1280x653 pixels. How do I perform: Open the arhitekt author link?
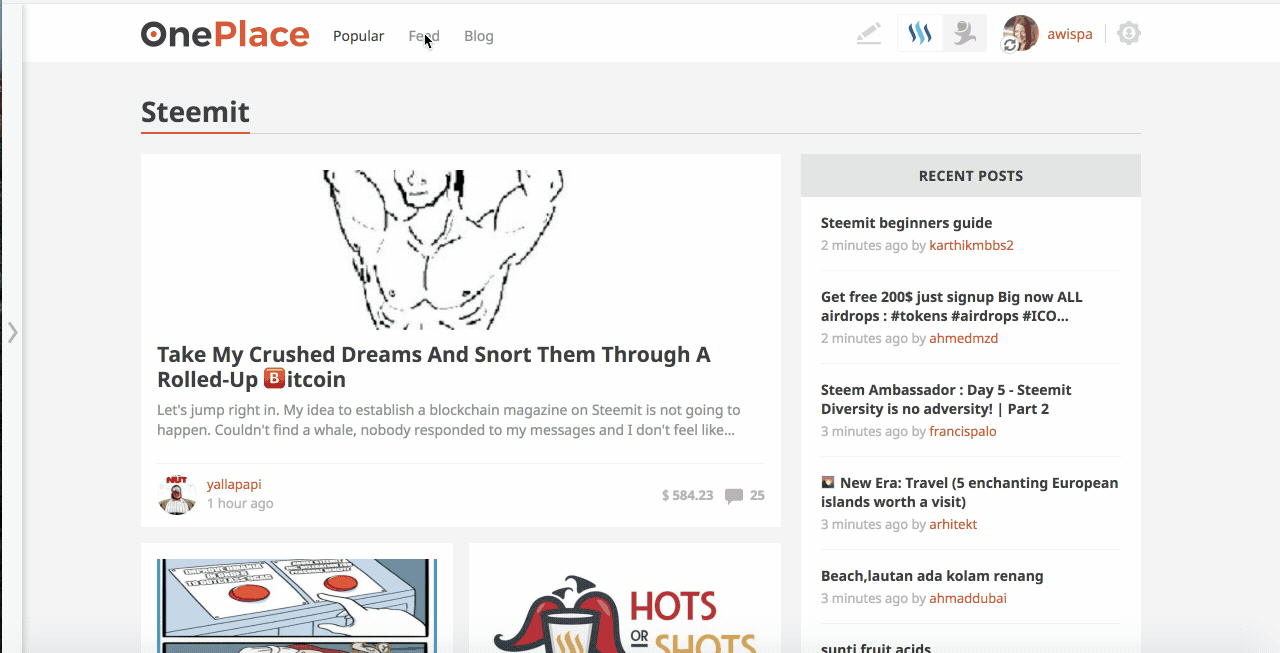953,524
